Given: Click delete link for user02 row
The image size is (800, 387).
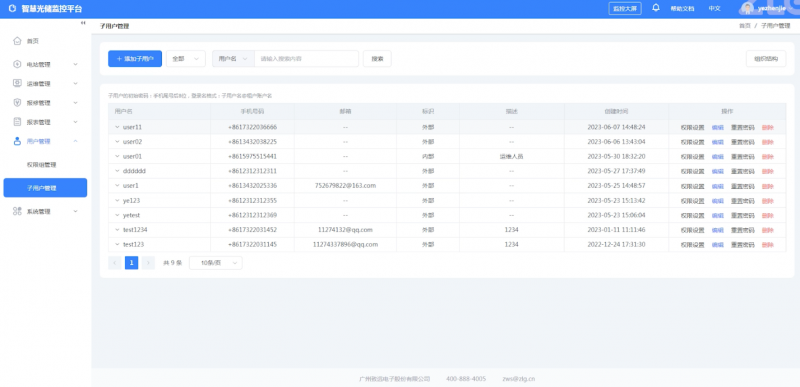Looking at the screenshot, I should pos(767,142).
